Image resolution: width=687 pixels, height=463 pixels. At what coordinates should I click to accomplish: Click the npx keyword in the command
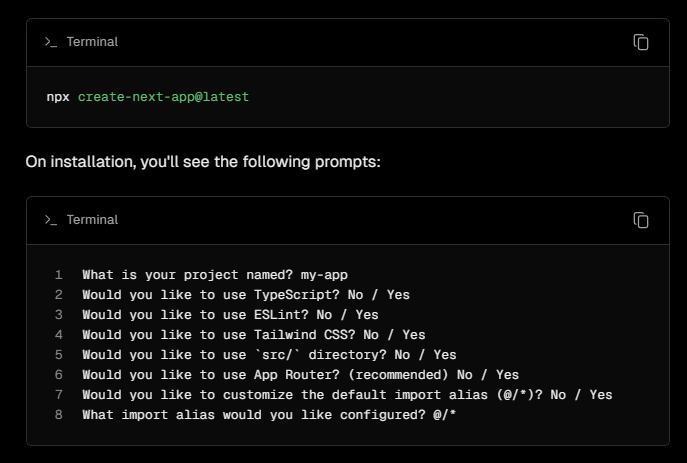coord(58,97)
